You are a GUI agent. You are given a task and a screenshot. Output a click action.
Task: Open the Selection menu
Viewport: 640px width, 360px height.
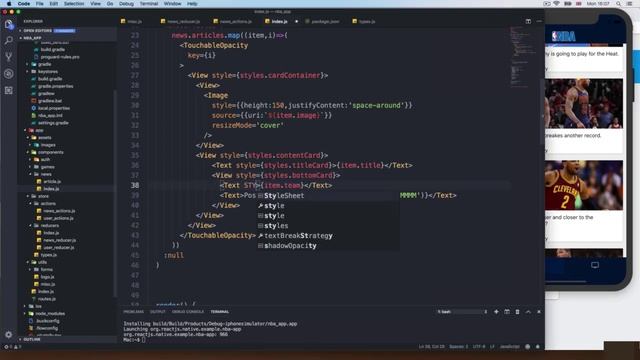74,4
